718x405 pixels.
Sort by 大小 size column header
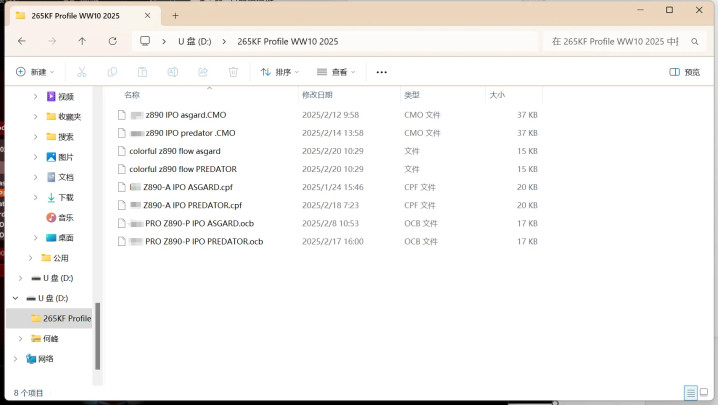pyautogui.click(x=497, y=95)
